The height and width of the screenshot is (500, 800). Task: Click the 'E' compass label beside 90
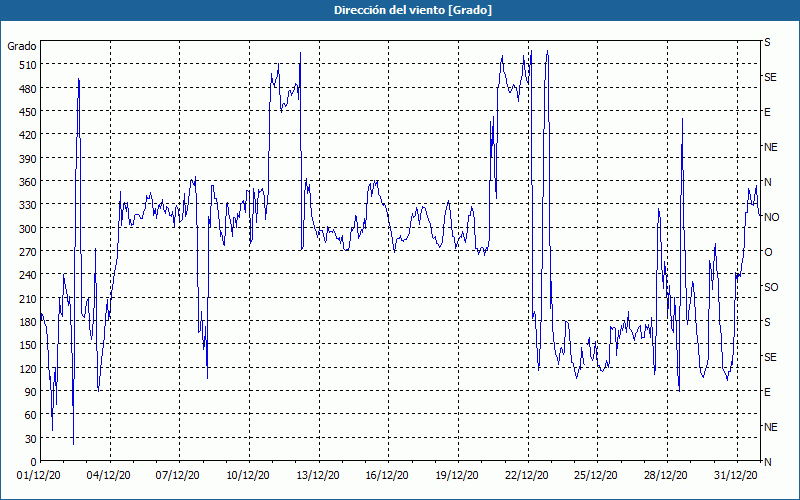tap(767, 392)
